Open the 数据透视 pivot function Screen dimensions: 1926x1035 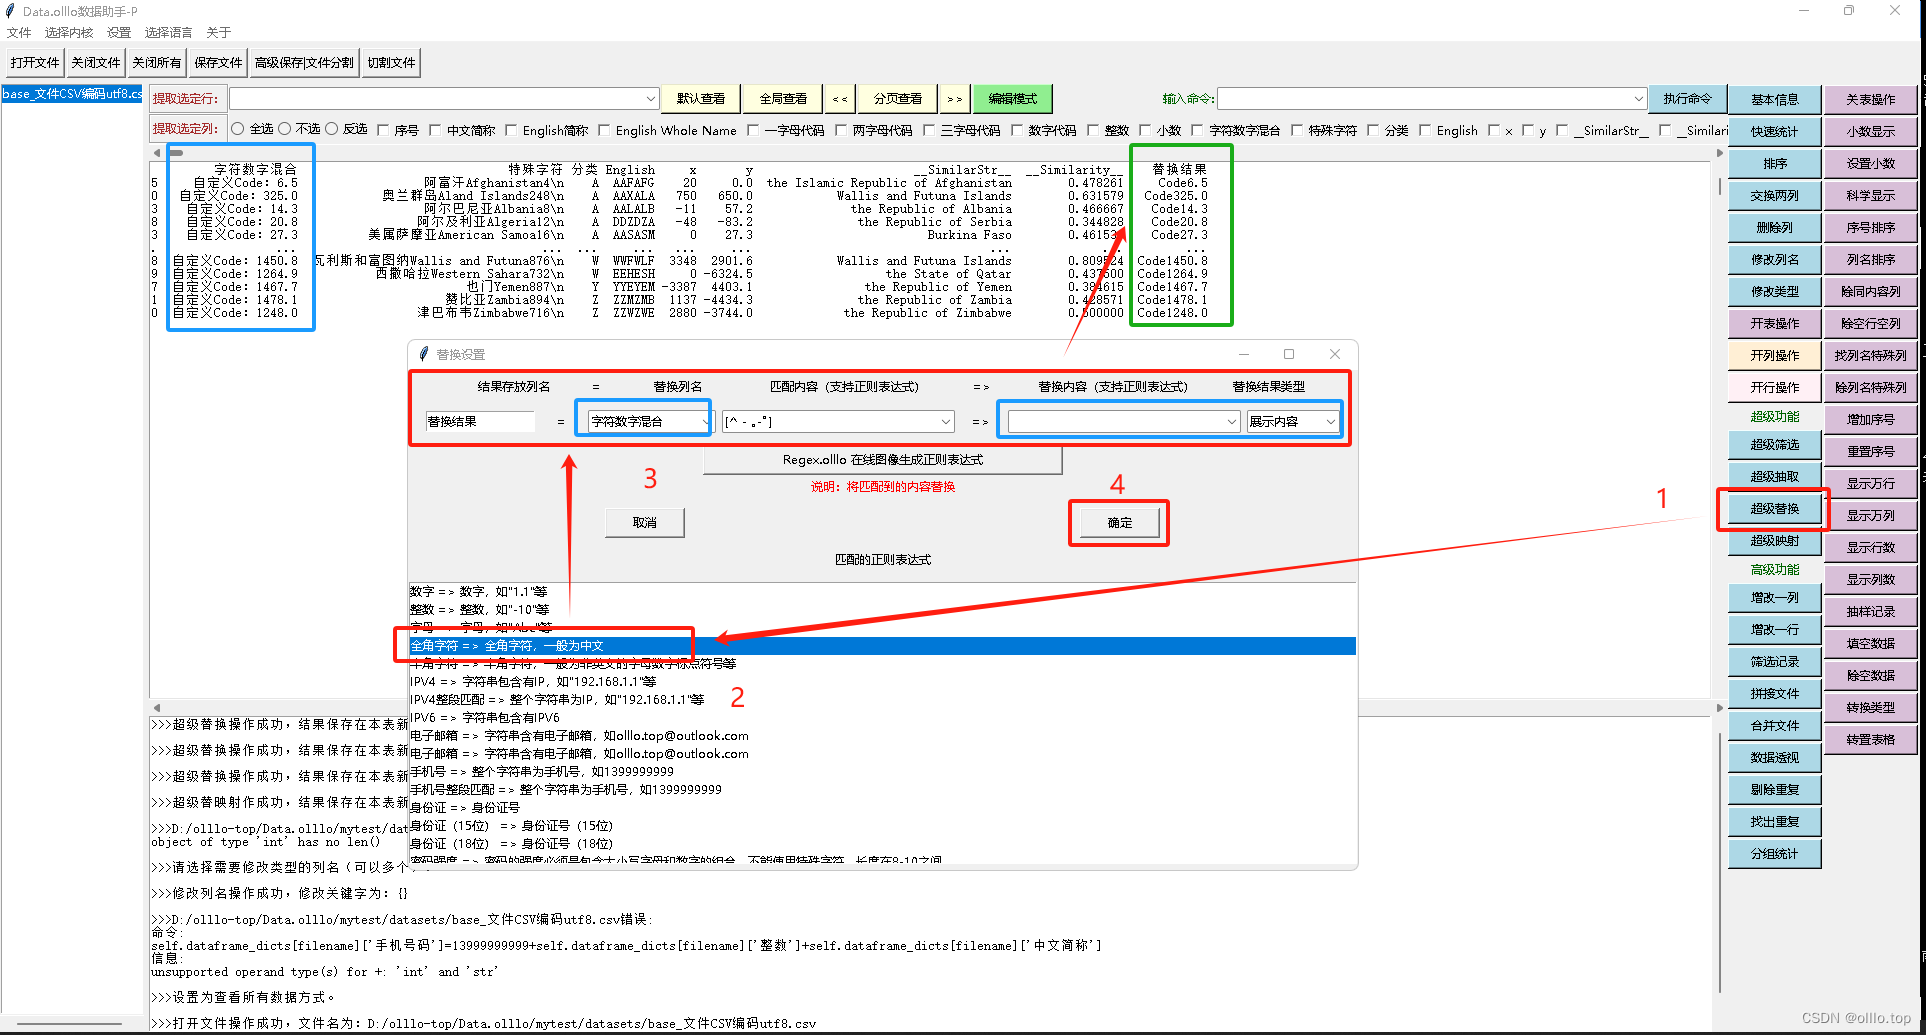(x=1774, y=757)
